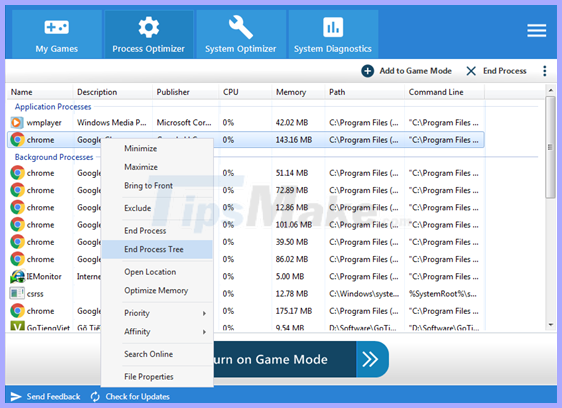Click the Check for Updates link
Screen dimensions: 562x408
click(137, 397)
